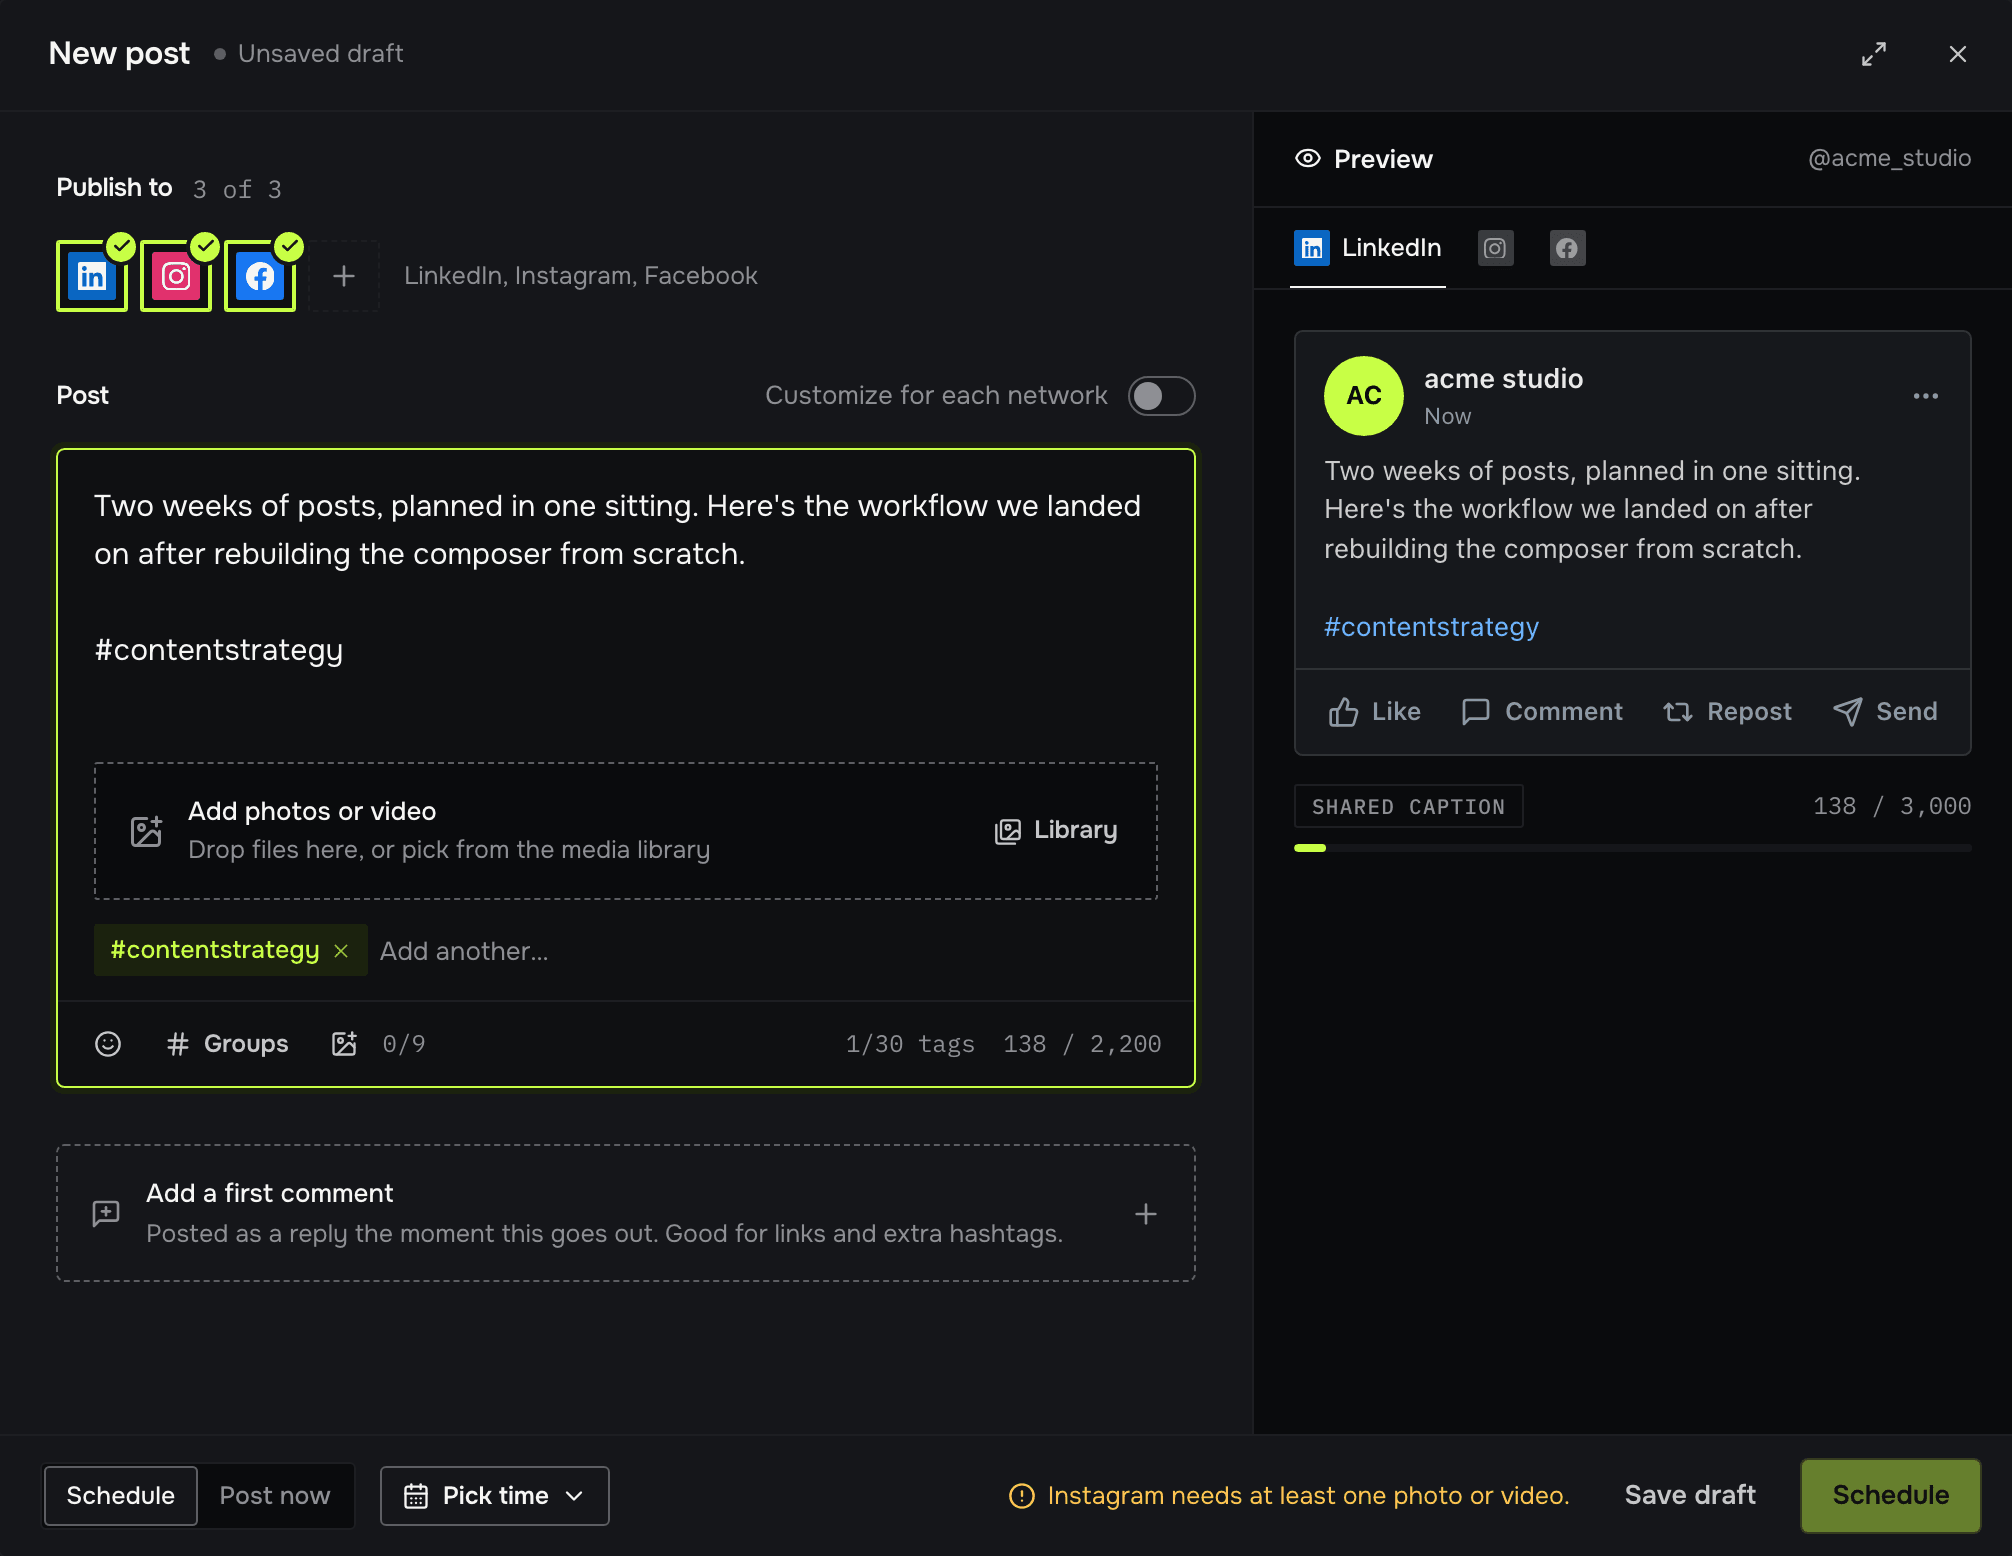Click the SHARED CAPTION badge
Viewport: 2012px width, 1556px height.
[1409, 807]
